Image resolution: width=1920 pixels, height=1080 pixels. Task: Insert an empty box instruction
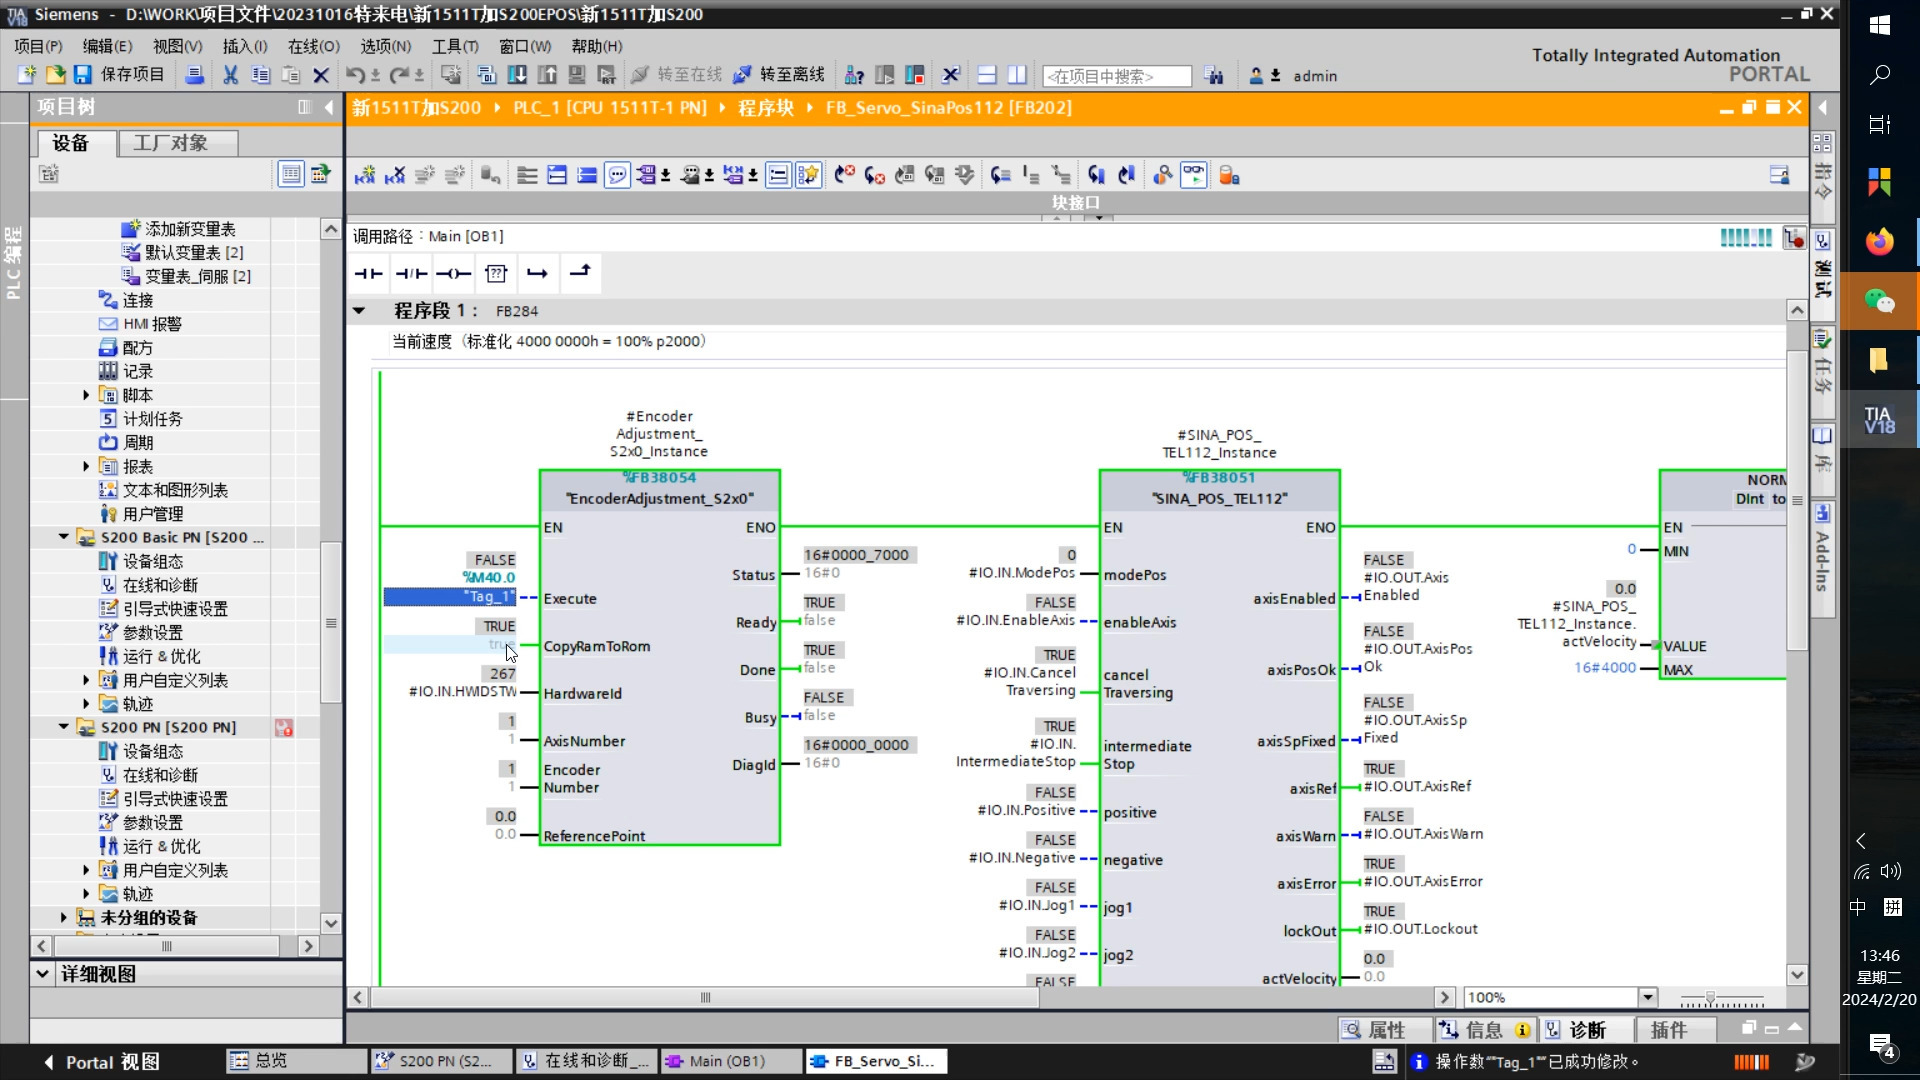496,273
